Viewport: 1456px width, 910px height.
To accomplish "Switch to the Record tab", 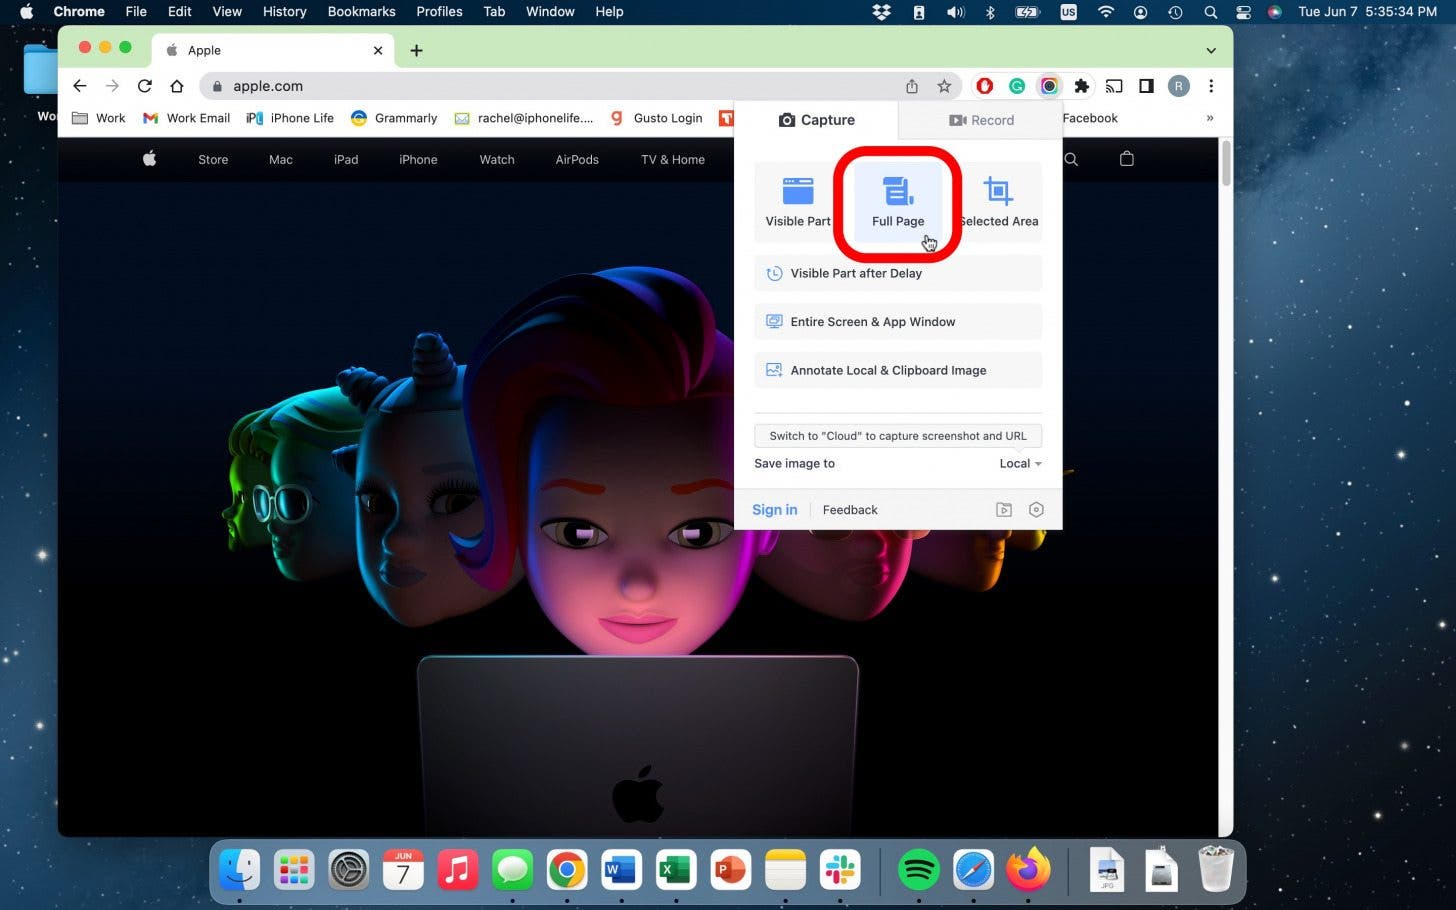I will (x=982, y=120).
